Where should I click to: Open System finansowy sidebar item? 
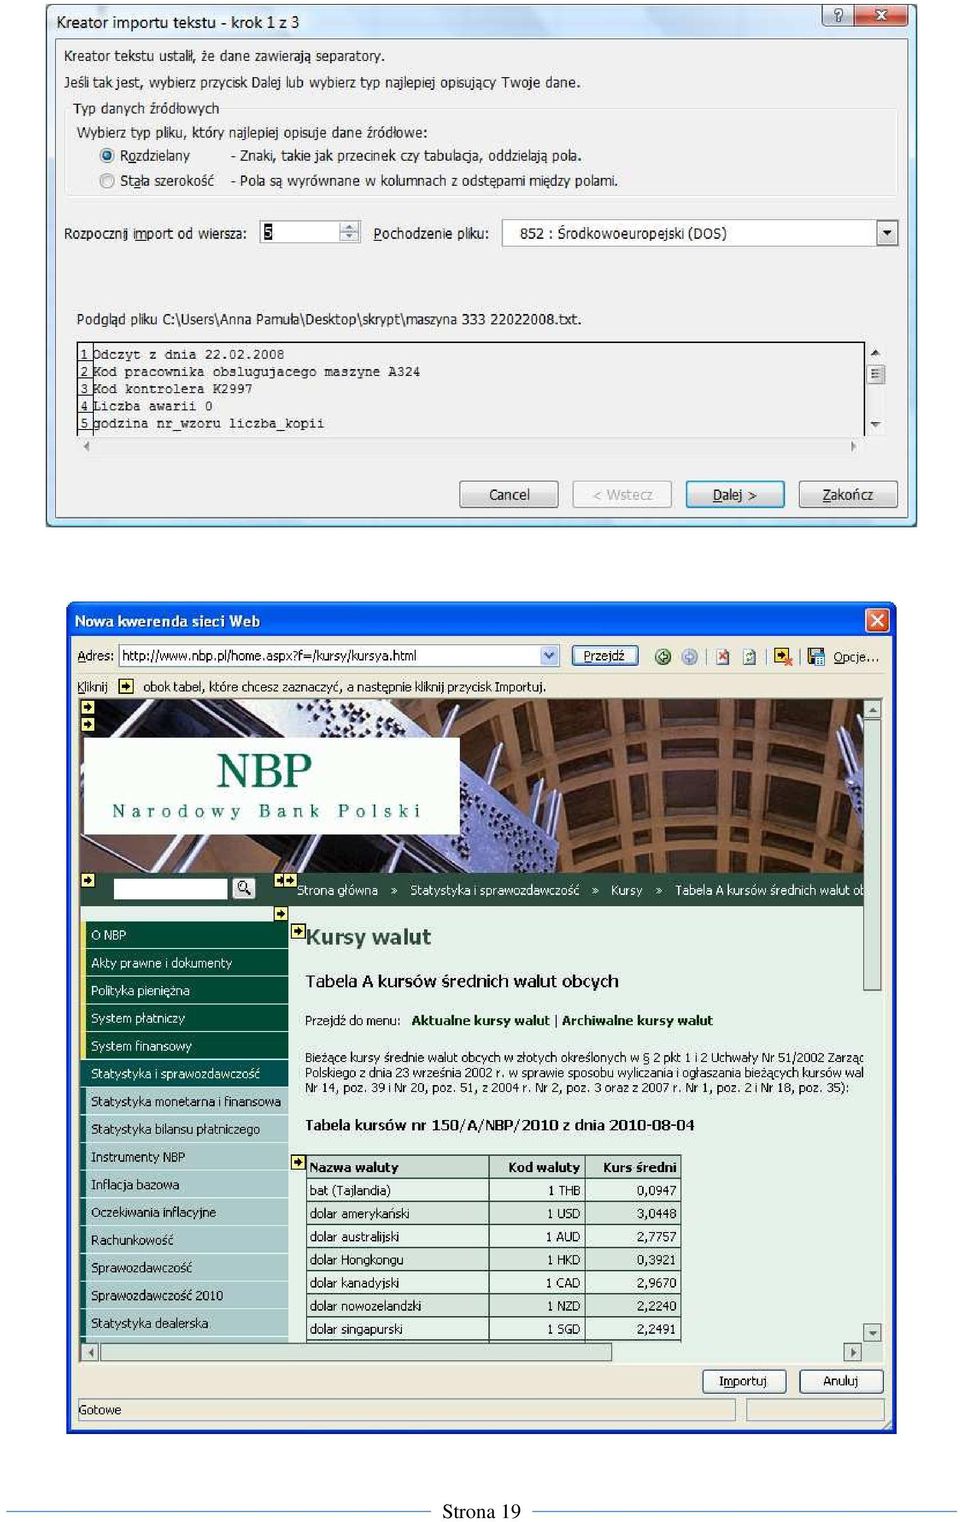(x=186, y=1046)
